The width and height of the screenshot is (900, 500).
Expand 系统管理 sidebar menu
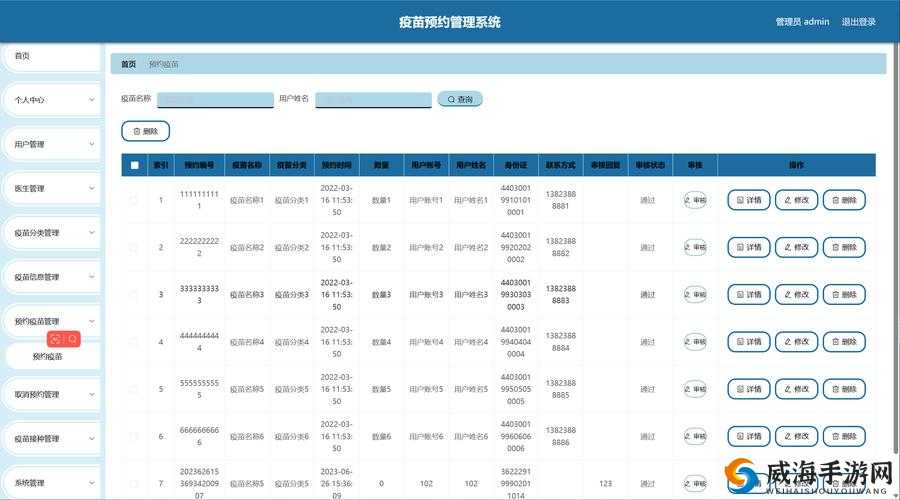[x=52, y=483]
